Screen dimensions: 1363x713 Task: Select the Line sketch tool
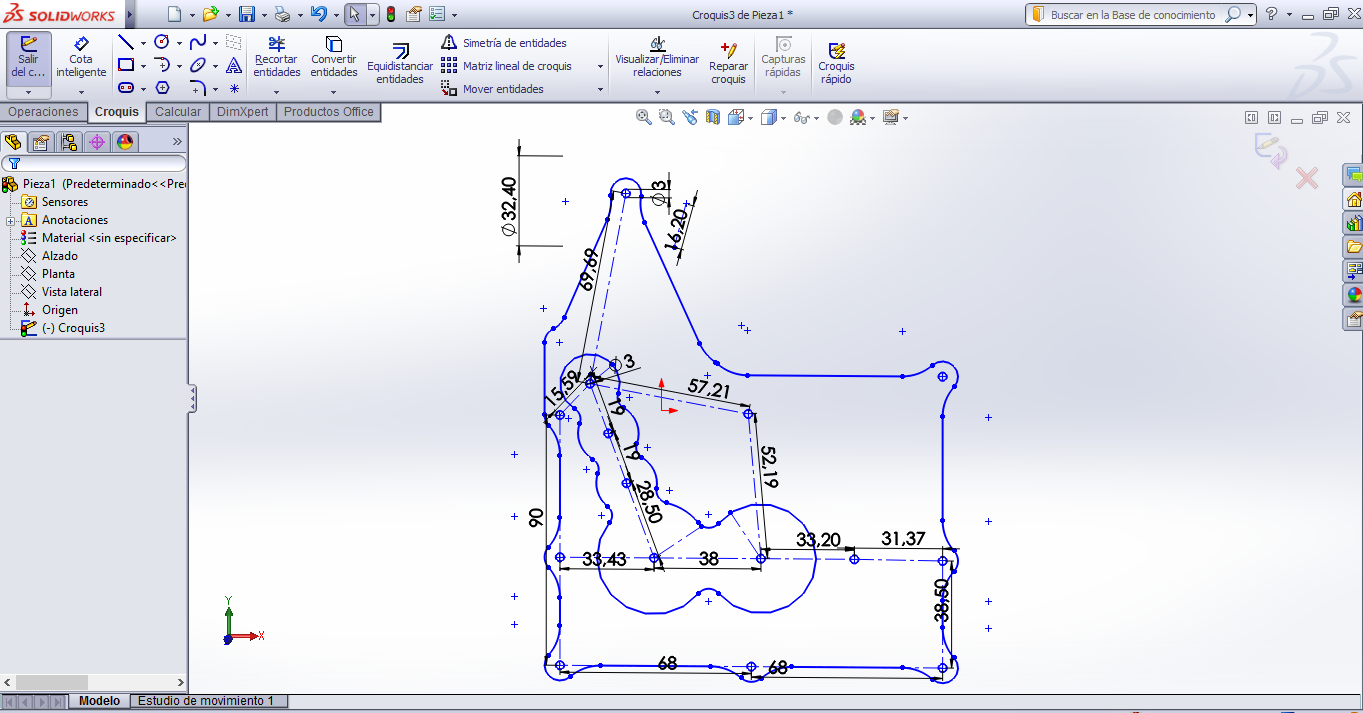(x=126, y=42)
